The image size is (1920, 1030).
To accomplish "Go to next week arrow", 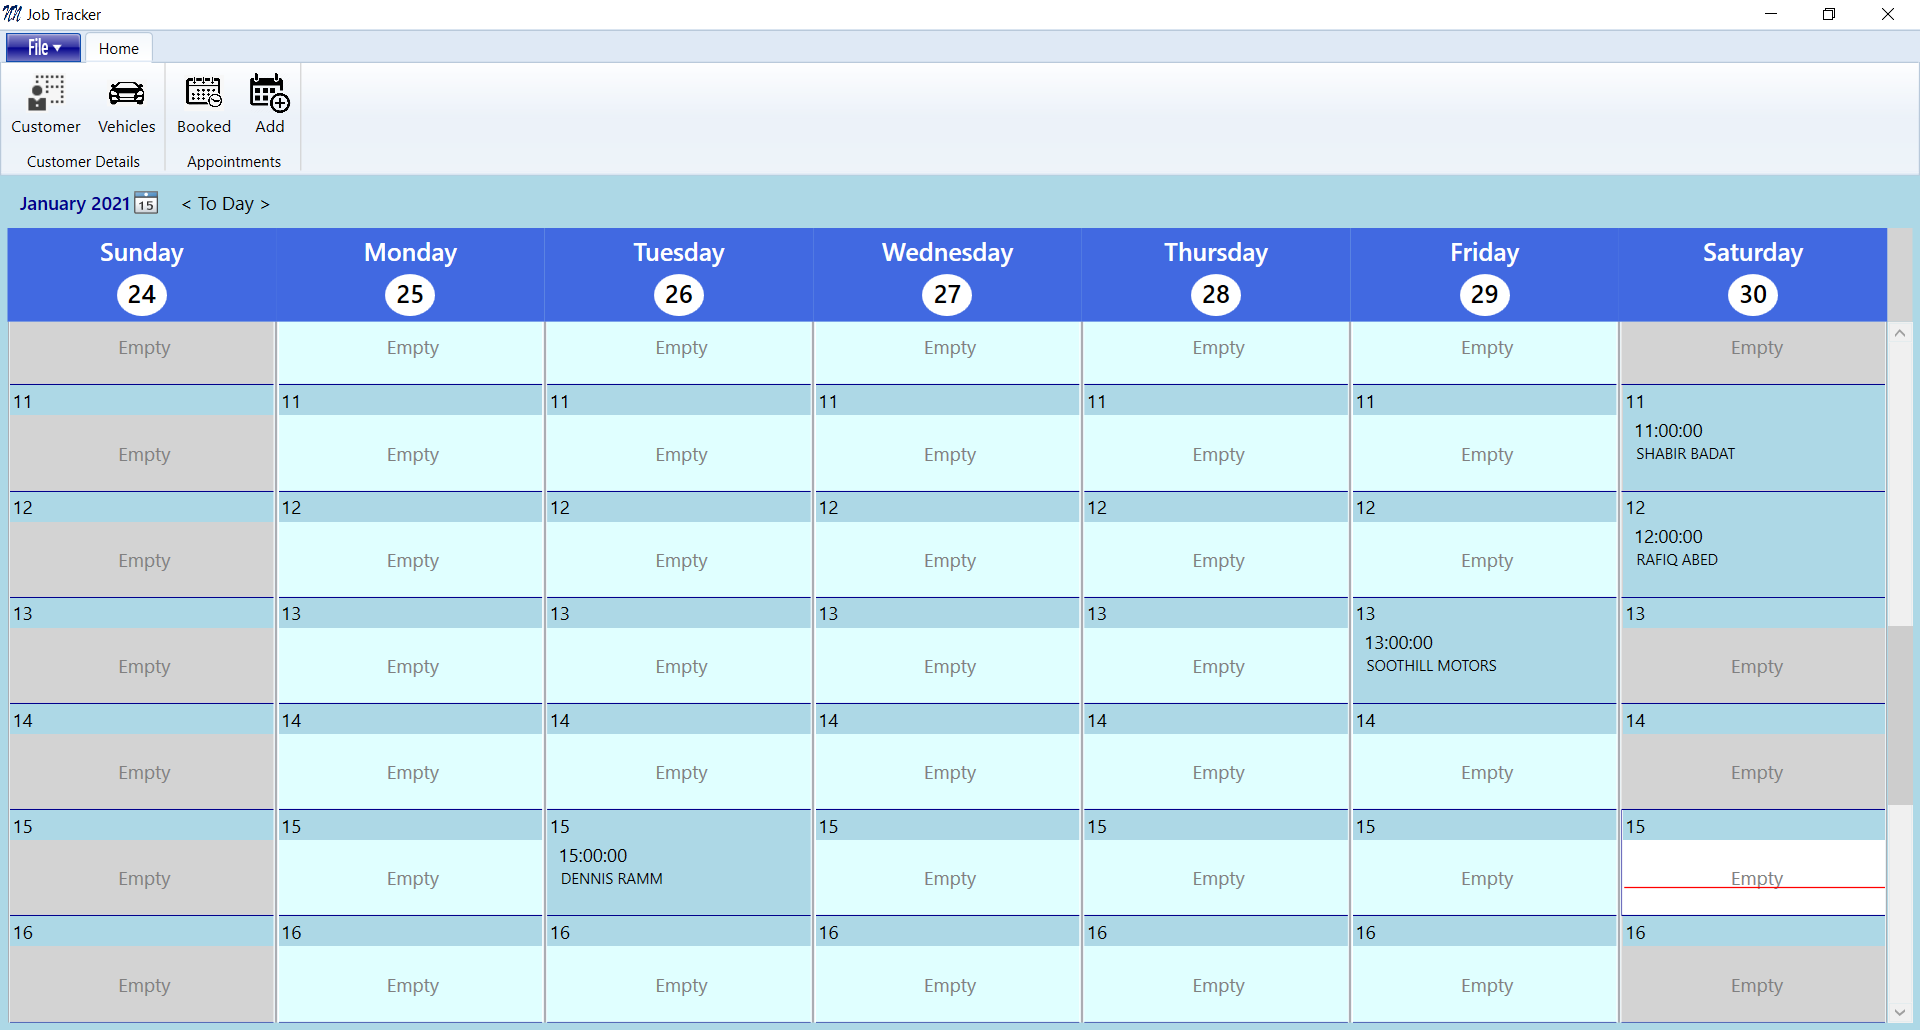I will coord(265,204).
